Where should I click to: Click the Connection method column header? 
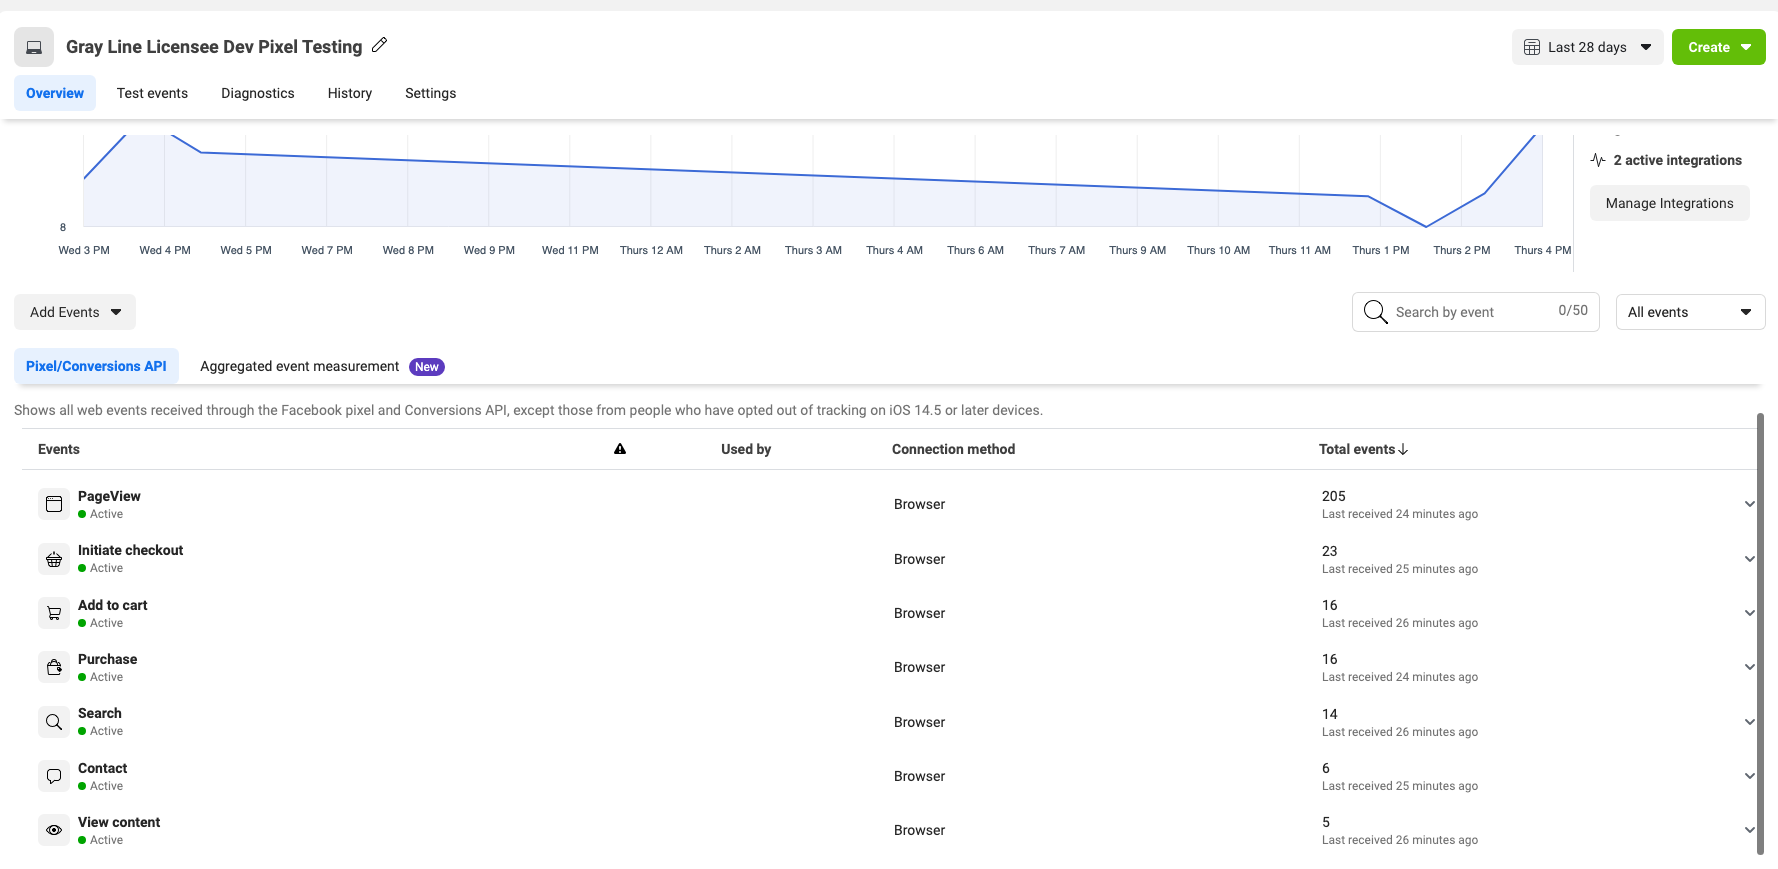[x=953, y=449]
